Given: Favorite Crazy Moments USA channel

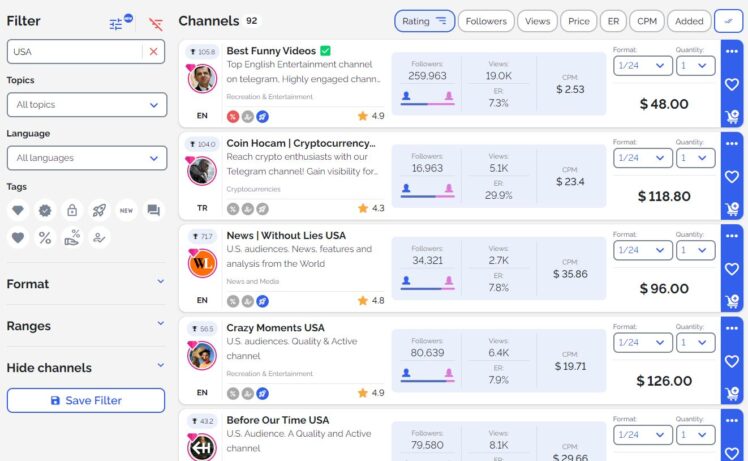Looking at the screenshot, I should pos(732,361).
